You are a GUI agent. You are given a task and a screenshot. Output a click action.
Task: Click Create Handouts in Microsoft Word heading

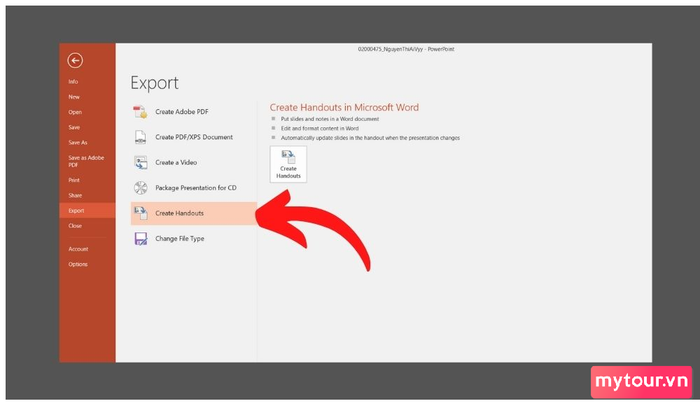(x=344, y=108)
